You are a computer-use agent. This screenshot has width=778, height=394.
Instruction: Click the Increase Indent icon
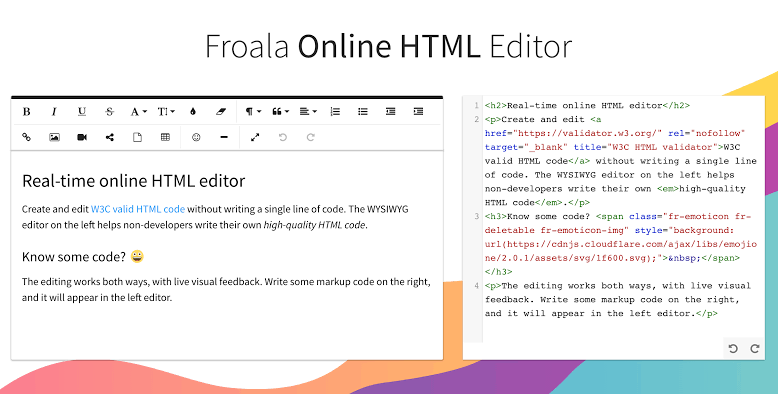(x=418, y=112)
